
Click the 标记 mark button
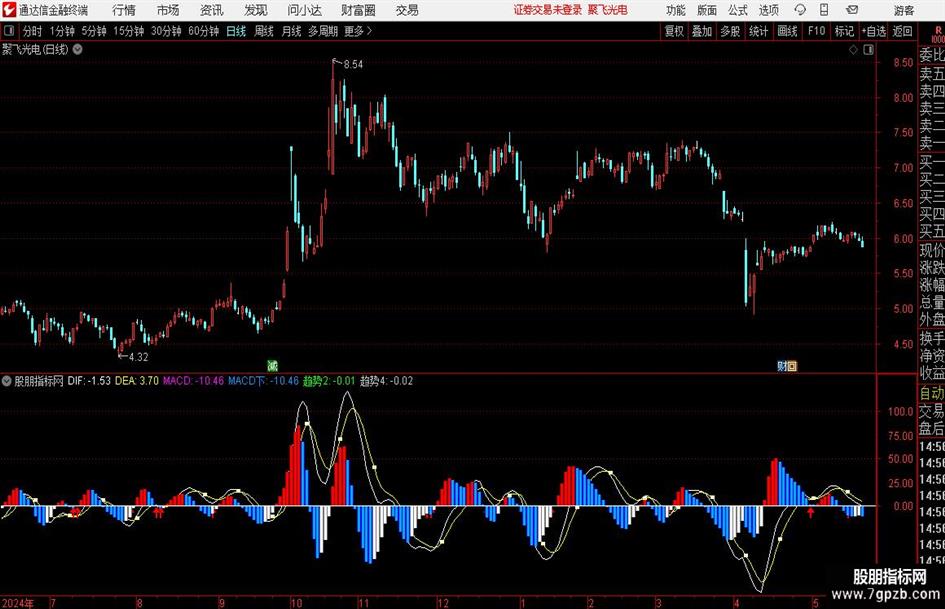click(x=844, y=31)
